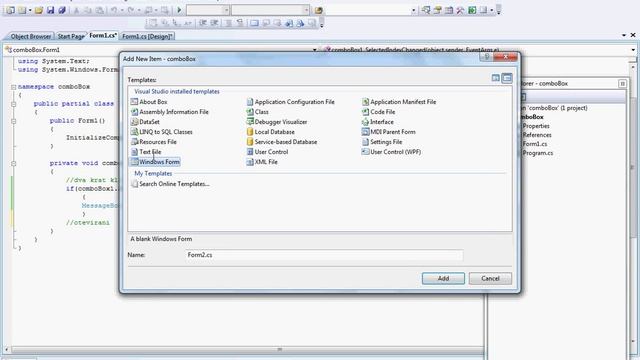Click the Comment Out Selected Lines icon
This screenshot has width=640, height=360.
pos(229,23)
